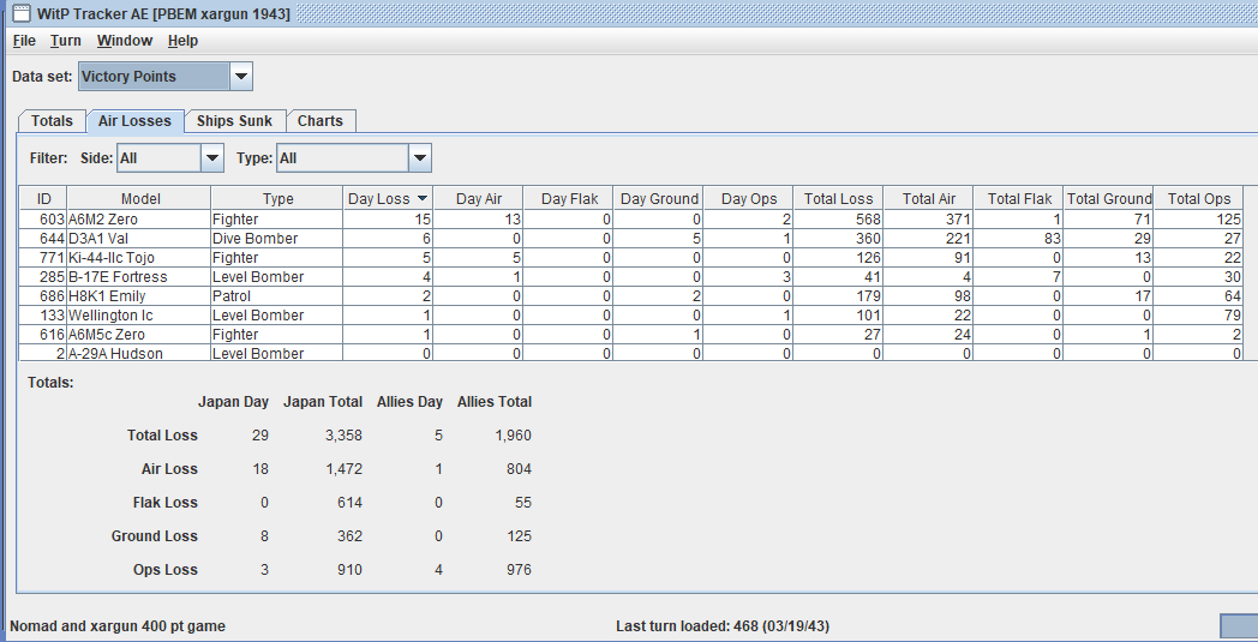Sort by the Total Air column header
Viewport: 1258px width, 642px height.
pos(928,198)
